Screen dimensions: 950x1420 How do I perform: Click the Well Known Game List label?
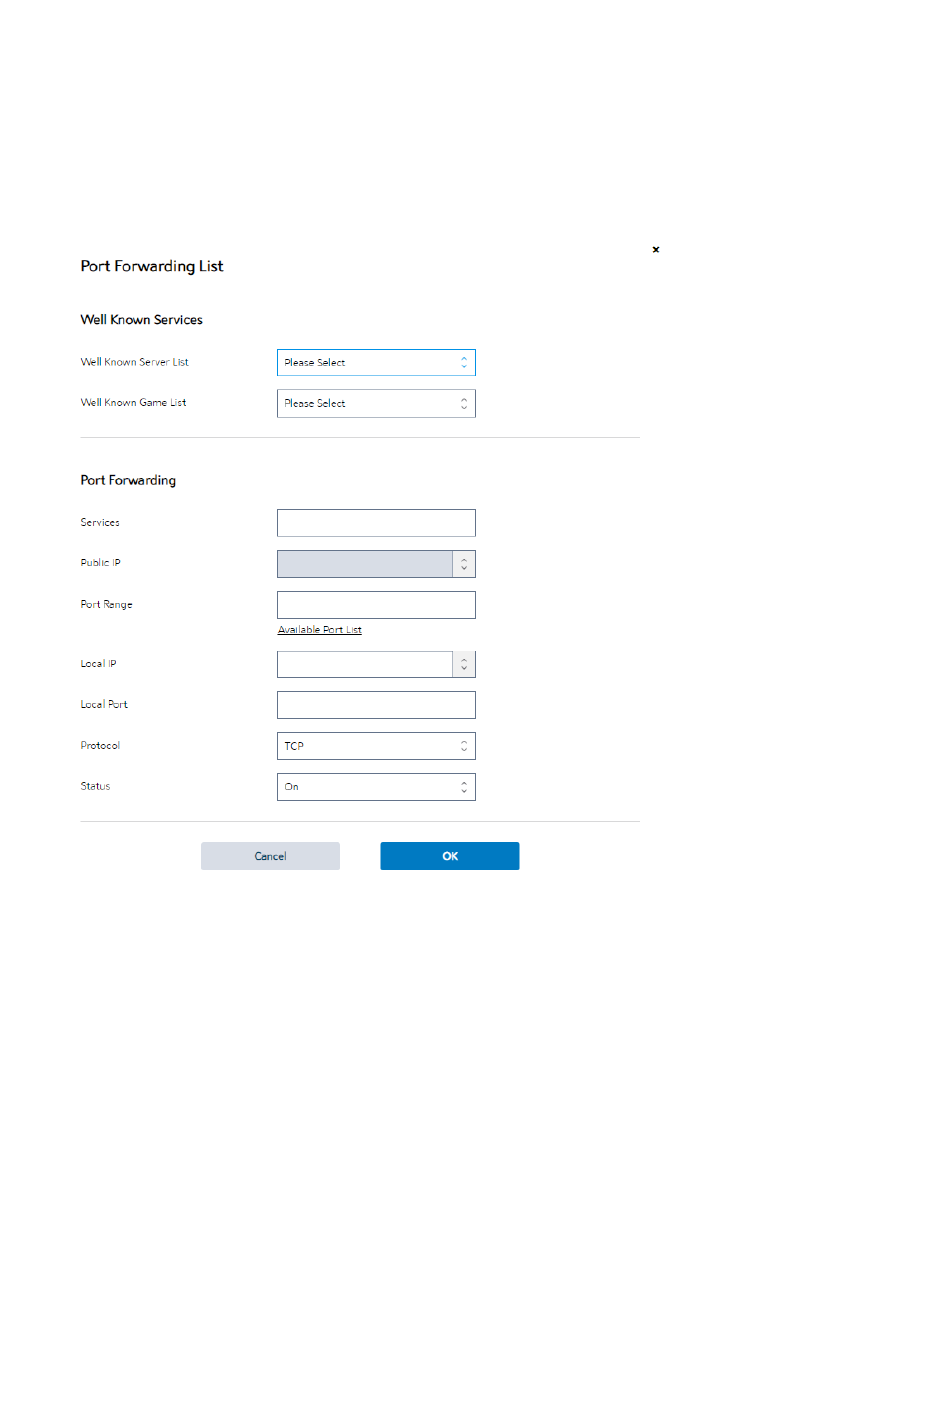pyautogui.click(x=133, y=403)
